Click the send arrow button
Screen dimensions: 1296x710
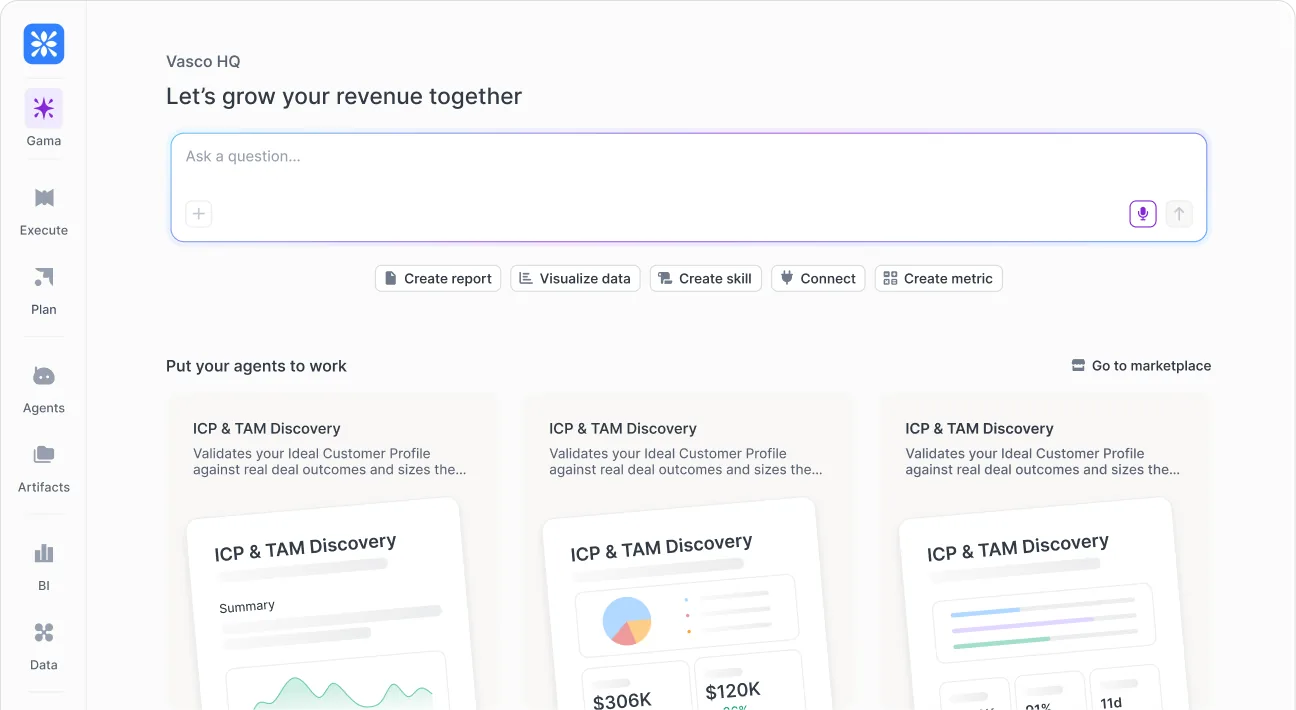coord(1179,214)
